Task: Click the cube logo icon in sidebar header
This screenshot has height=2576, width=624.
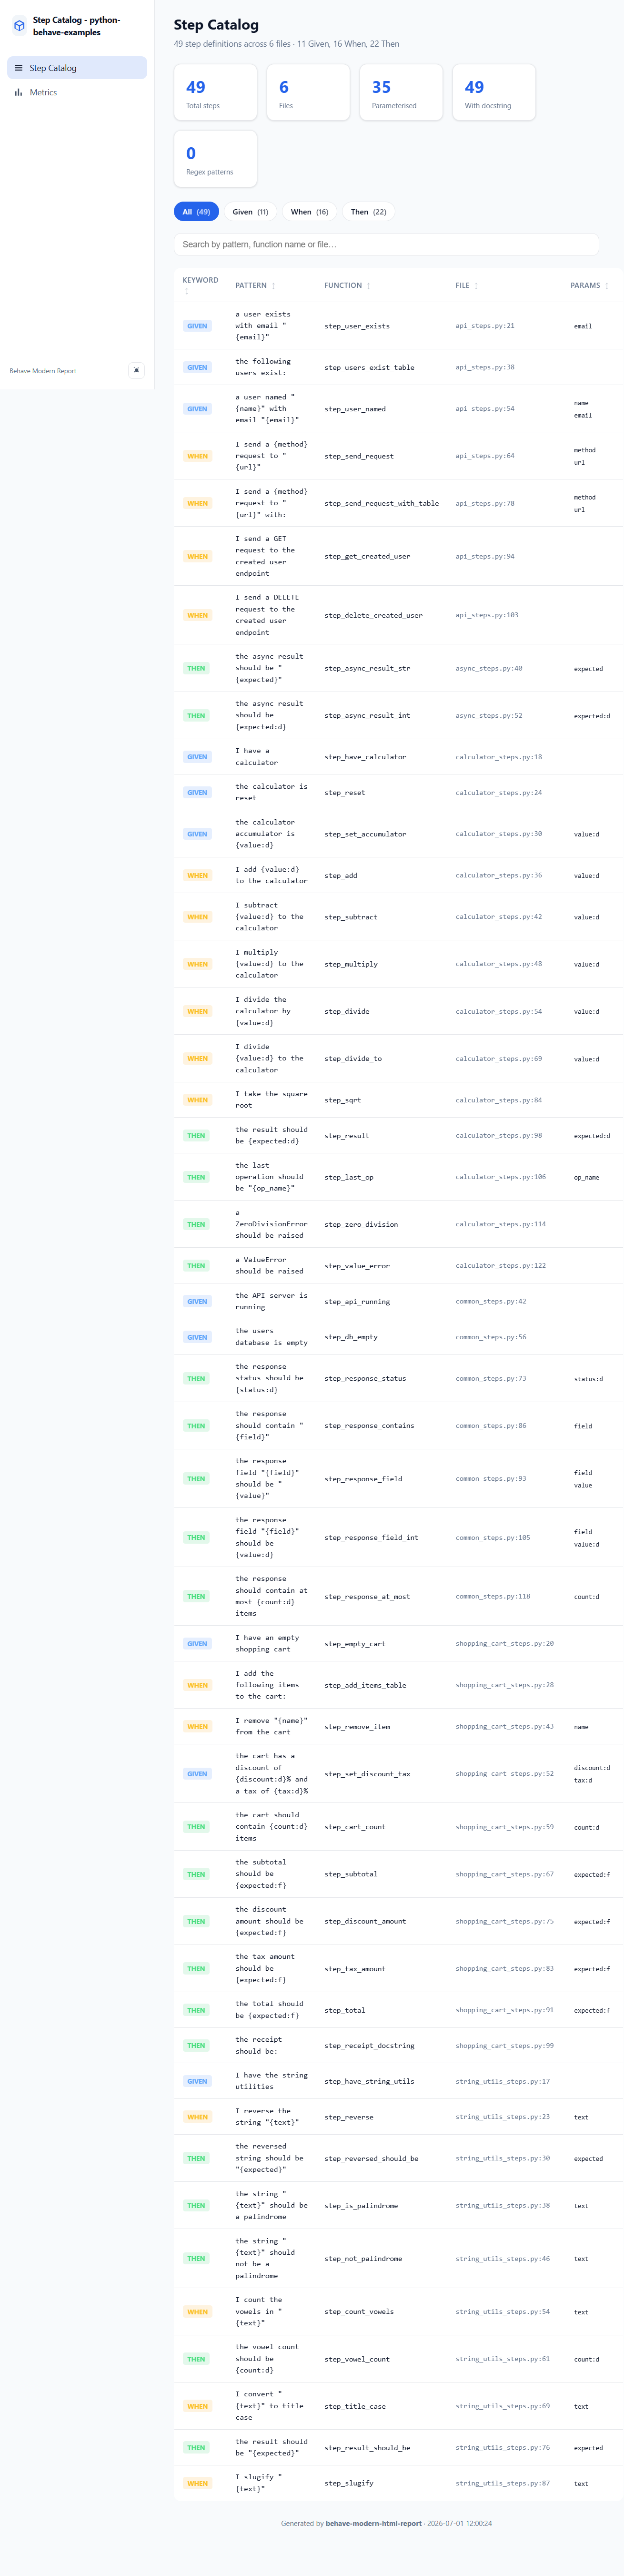Action: 19,26
